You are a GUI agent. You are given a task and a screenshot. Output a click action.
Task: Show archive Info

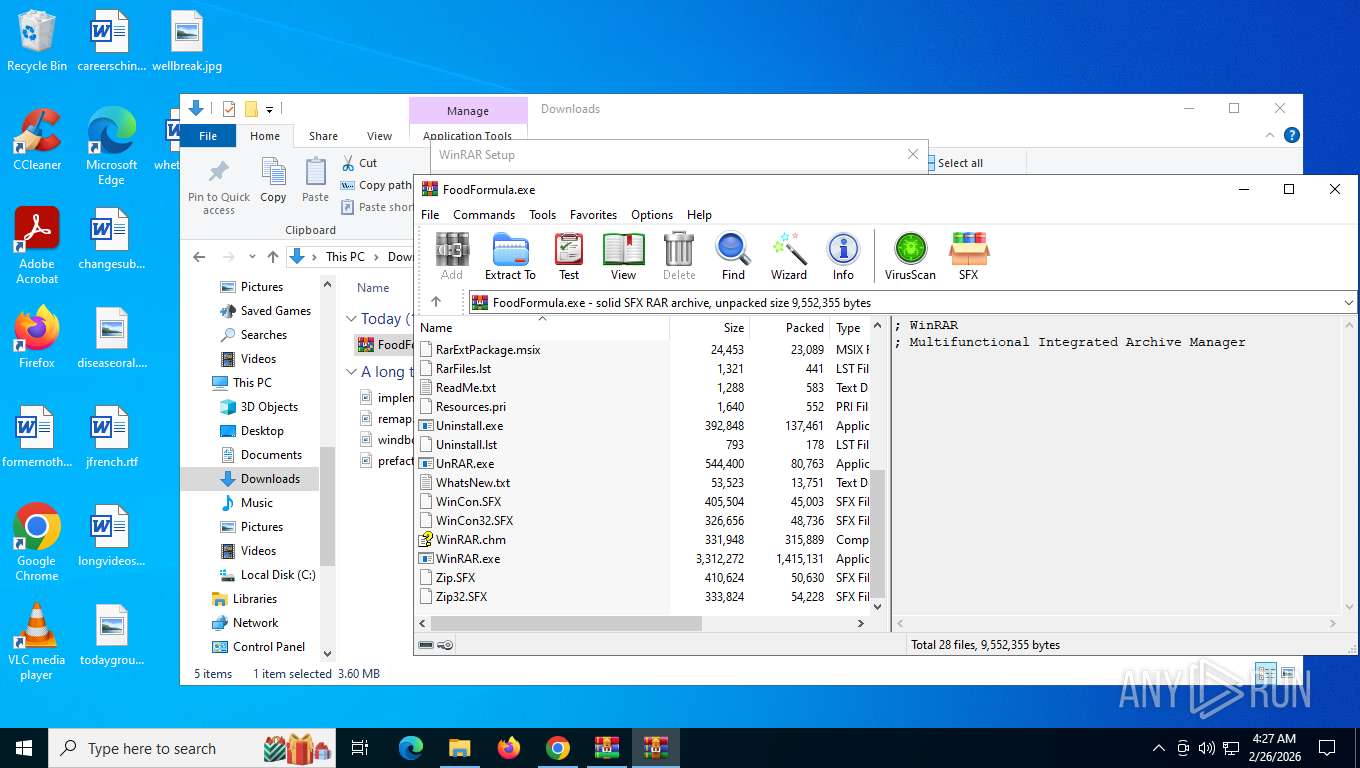click(x=843, y=256)
